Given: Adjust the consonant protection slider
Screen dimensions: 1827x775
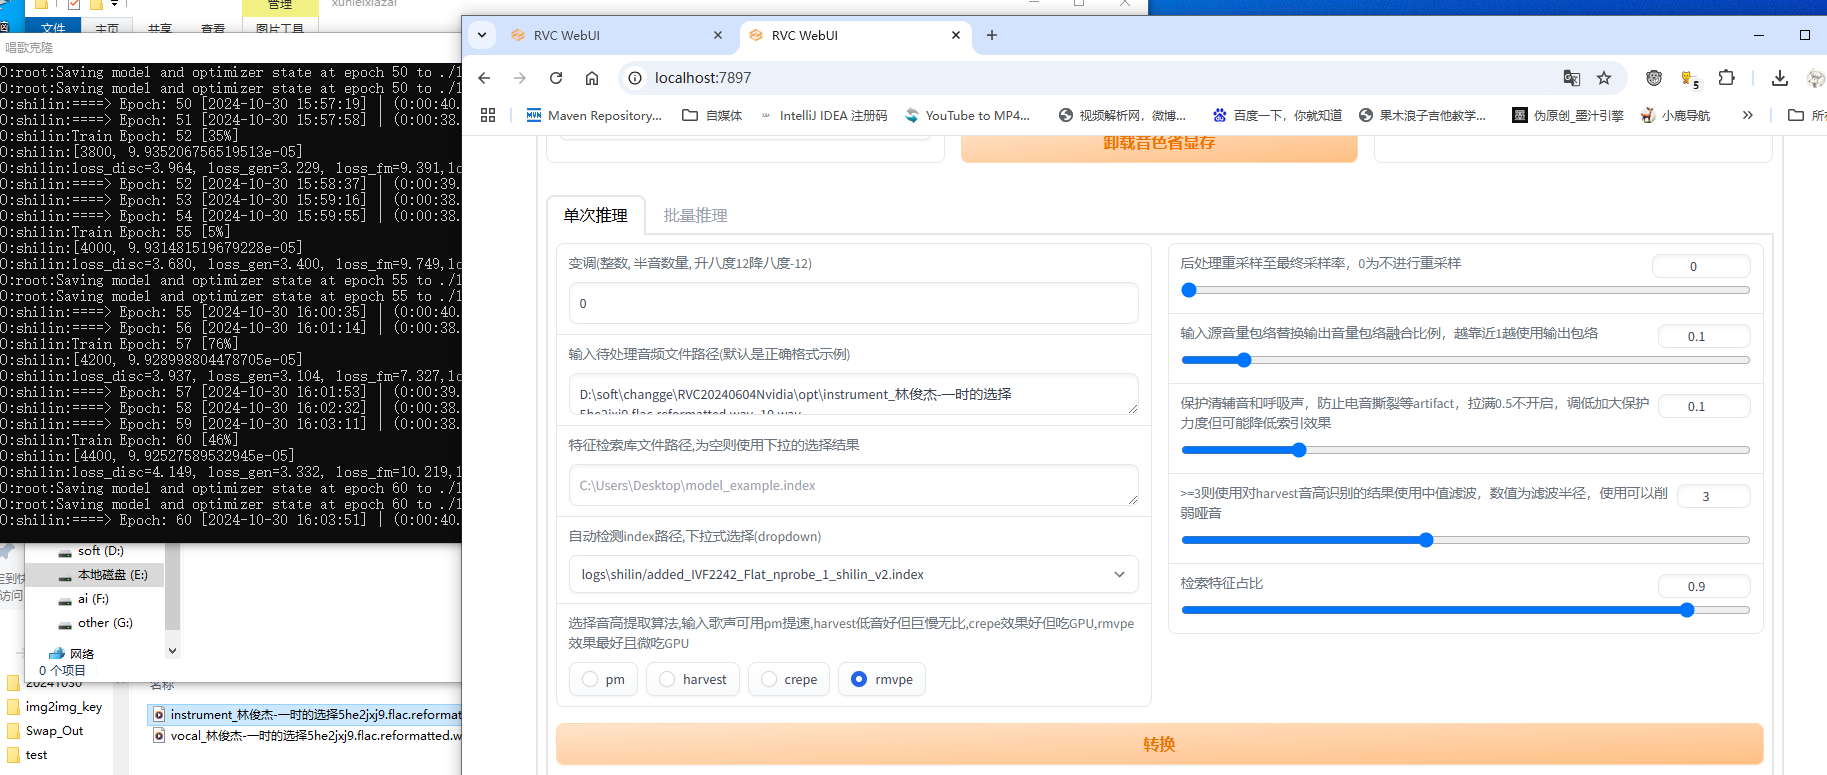Looking at the screenshot, I should click(x=1465, y=450).
